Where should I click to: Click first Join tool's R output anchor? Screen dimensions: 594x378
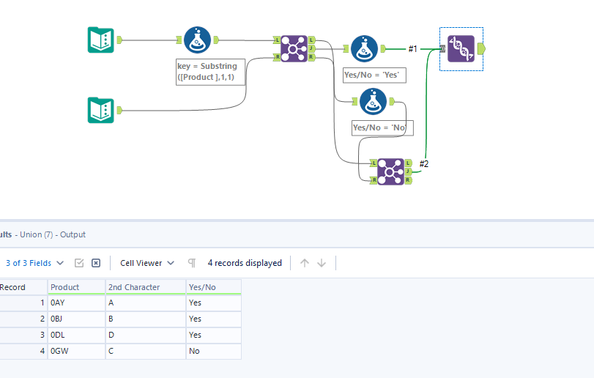coord(311,57)
